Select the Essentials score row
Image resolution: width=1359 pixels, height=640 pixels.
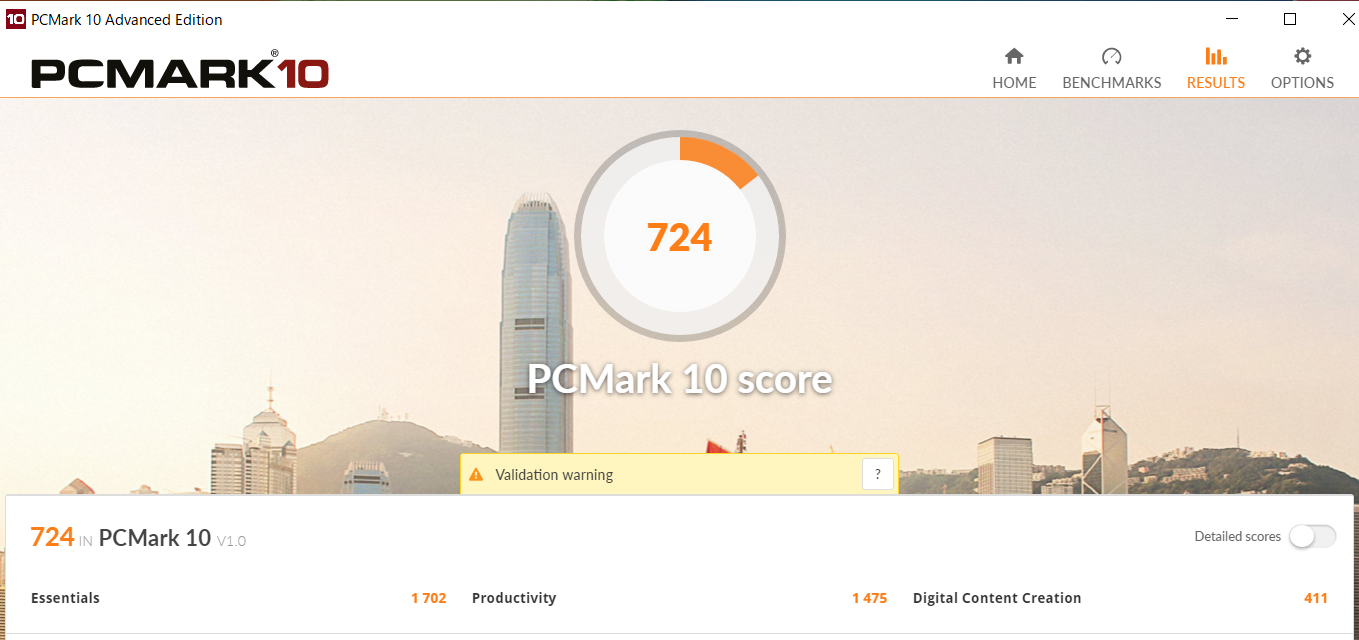pyautogui.click(x=238, y=598)
